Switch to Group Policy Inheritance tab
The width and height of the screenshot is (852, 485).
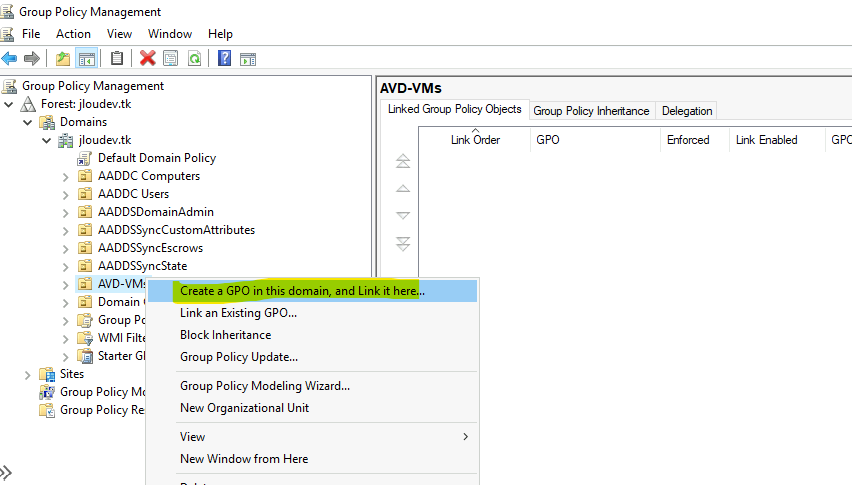point(591,111)
